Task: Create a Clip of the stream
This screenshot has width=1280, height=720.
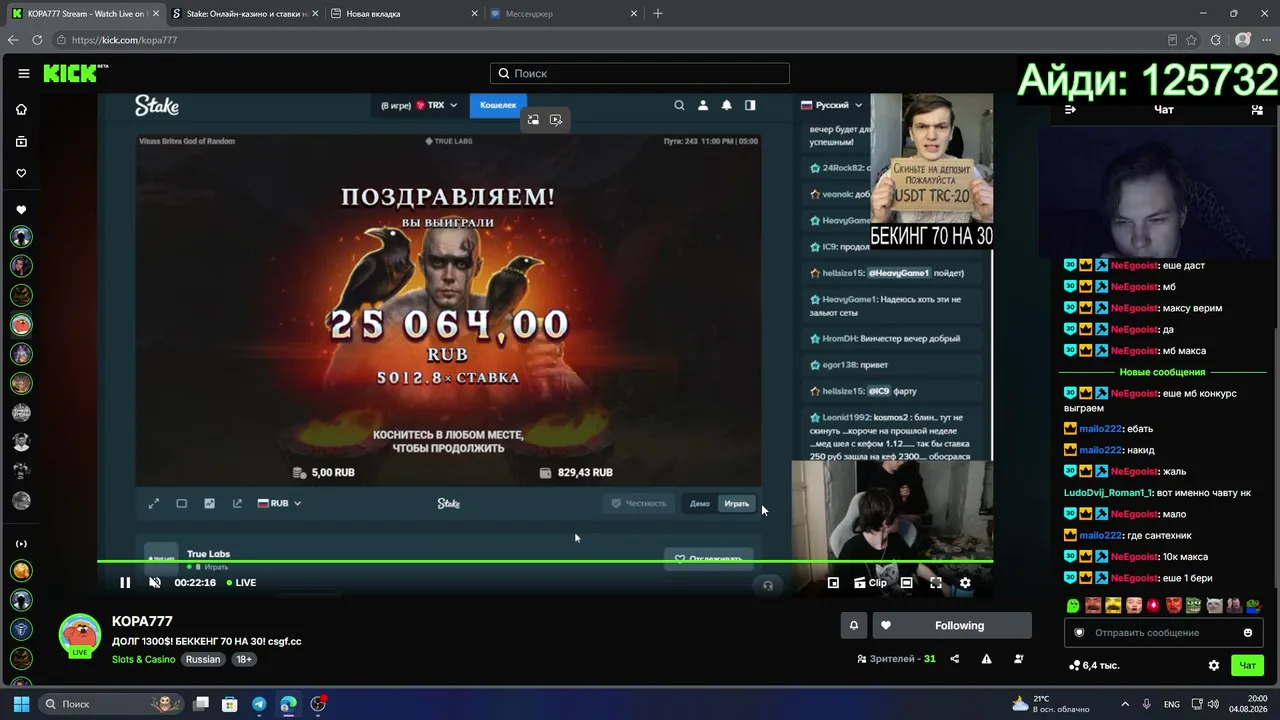Action: point(870,583)
